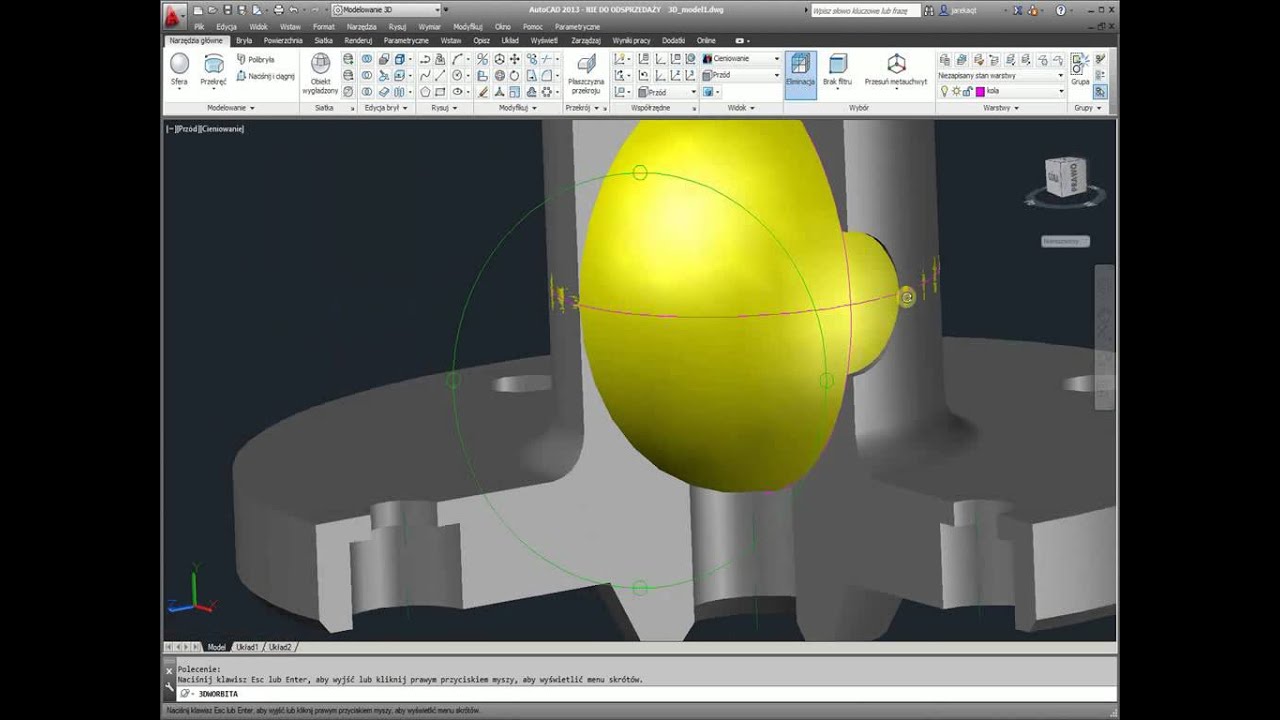Screen dimensions: 1280x720
Task: Select the Obiekt wygładzony mesh tool
Action: click(320, 74)
